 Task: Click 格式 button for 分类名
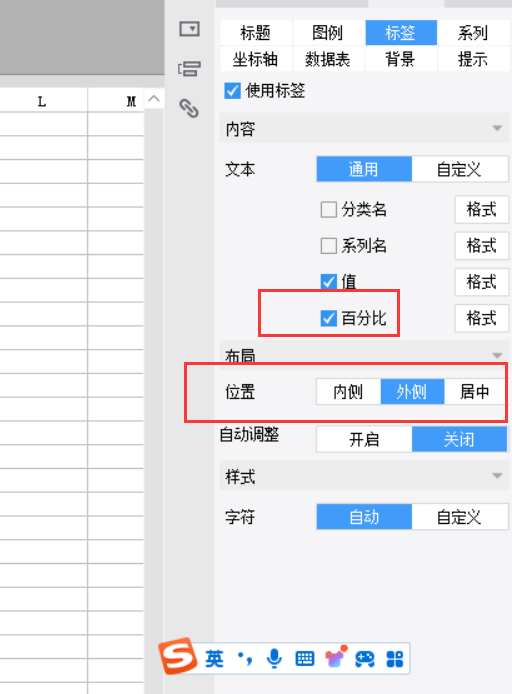pos(481,209)
